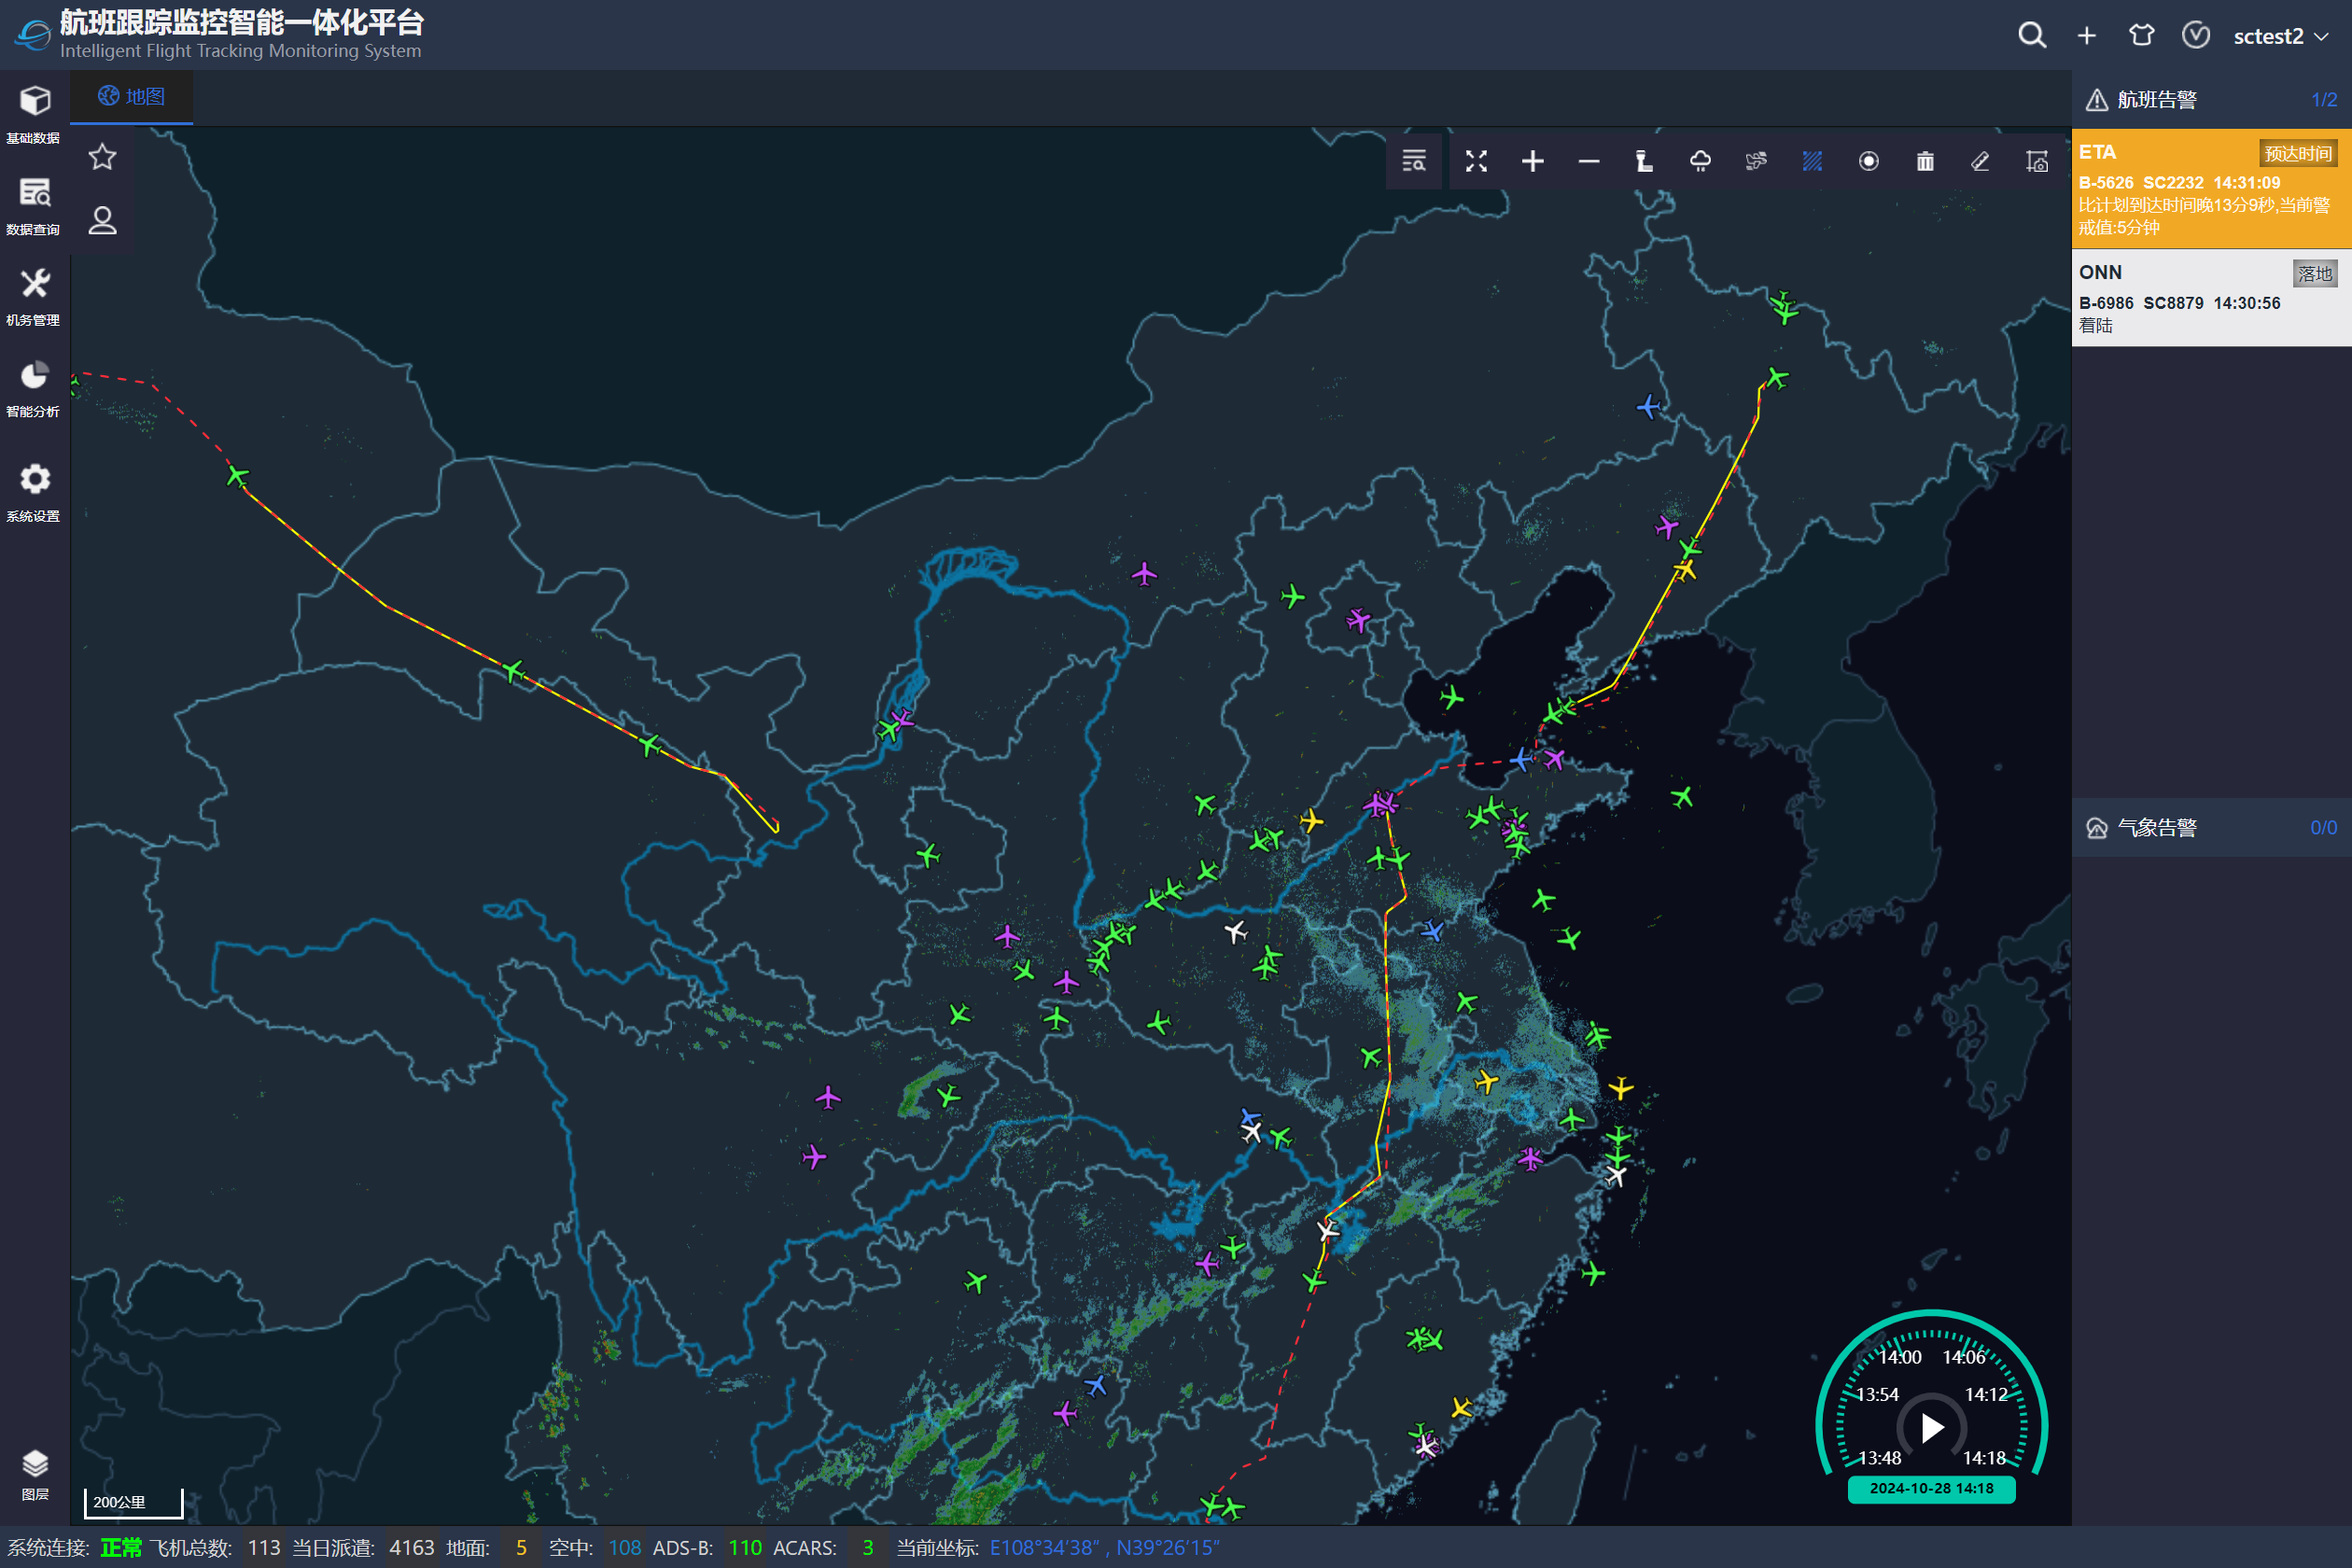The height and width of the screenshot is (1568, 2352).
Task: Take a map area screenshot
Action: click(2036, 161)
